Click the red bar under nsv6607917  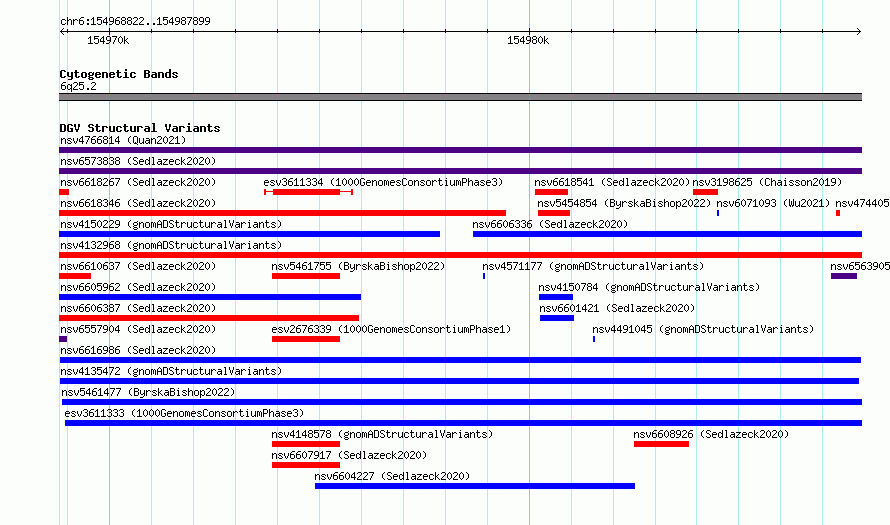pos(306,465)
